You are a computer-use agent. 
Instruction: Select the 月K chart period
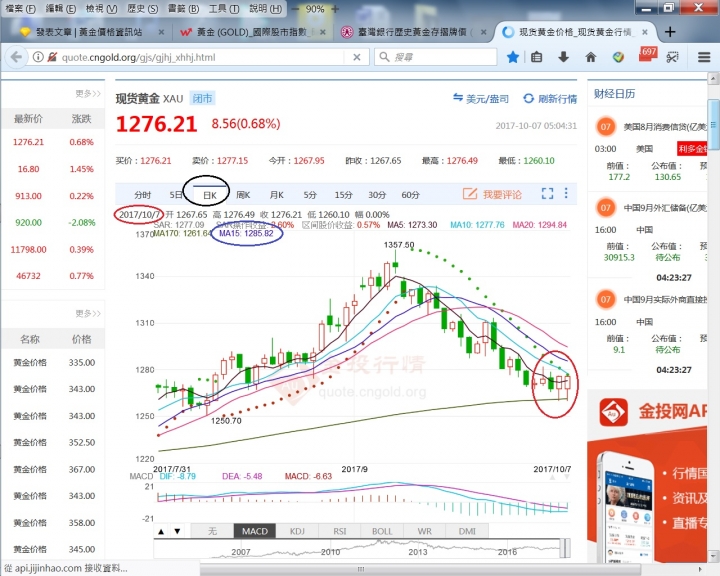pyautogui.click(x=276, y=195)
